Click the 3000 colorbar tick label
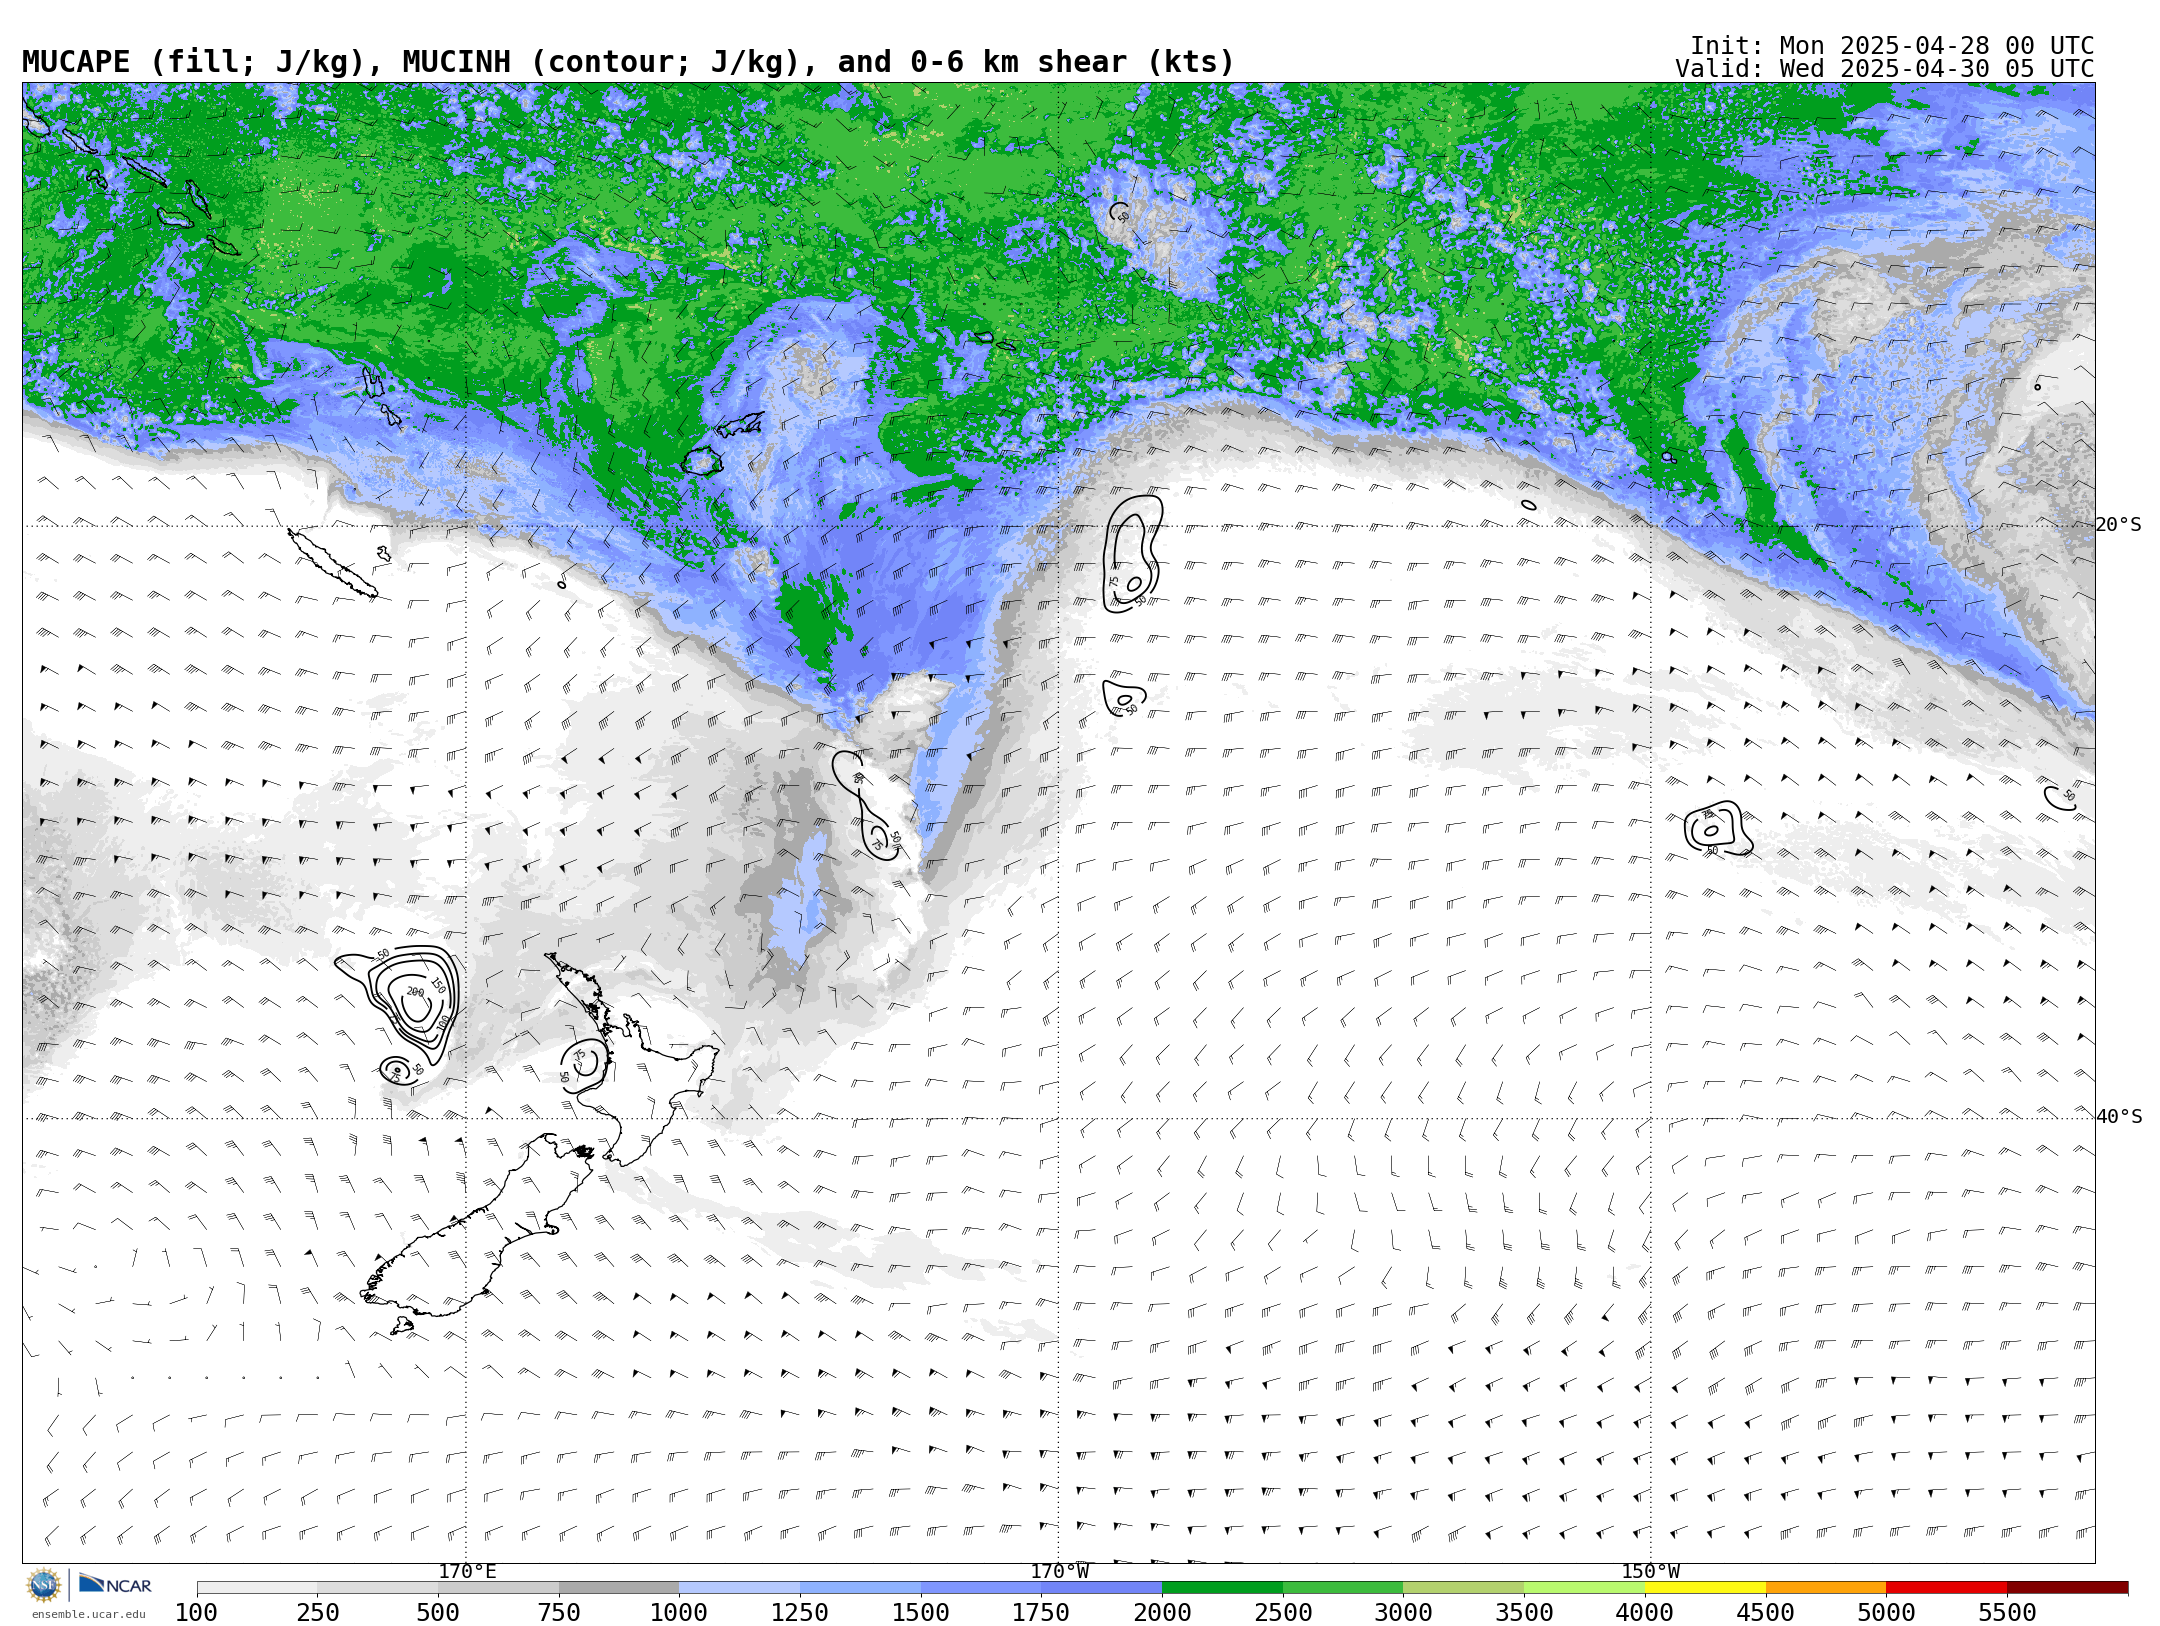This screenshot has width=2160, height=1626. click(x=1403, y=1613)
